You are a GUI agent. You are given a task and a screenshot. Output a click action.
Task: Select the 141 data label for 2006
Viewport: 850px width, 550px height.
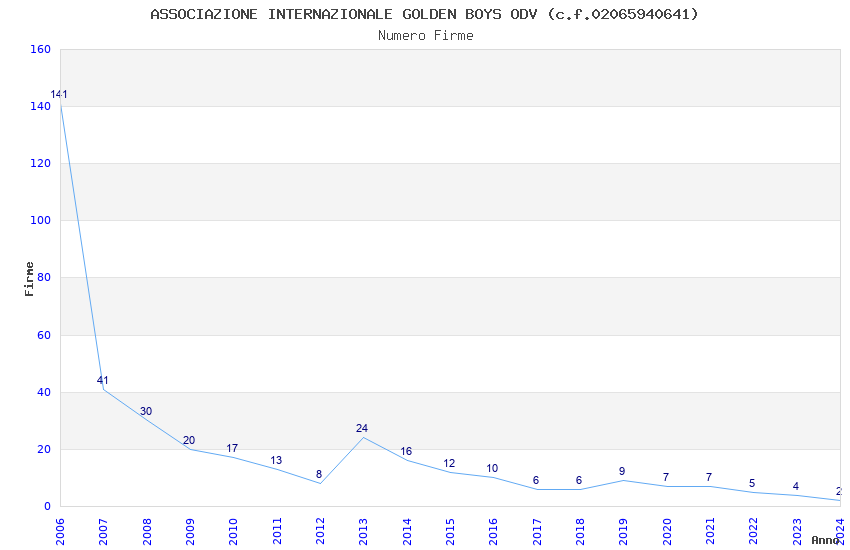59,94
